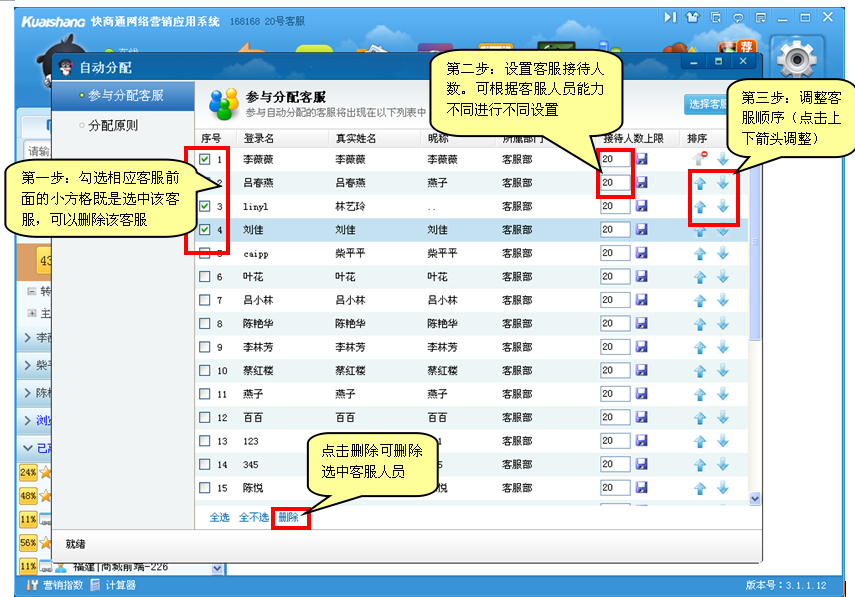The width and height of the screenshot is (855, 597).
Task: Check the checkbox for row 6 叶花
Action: 204,277
